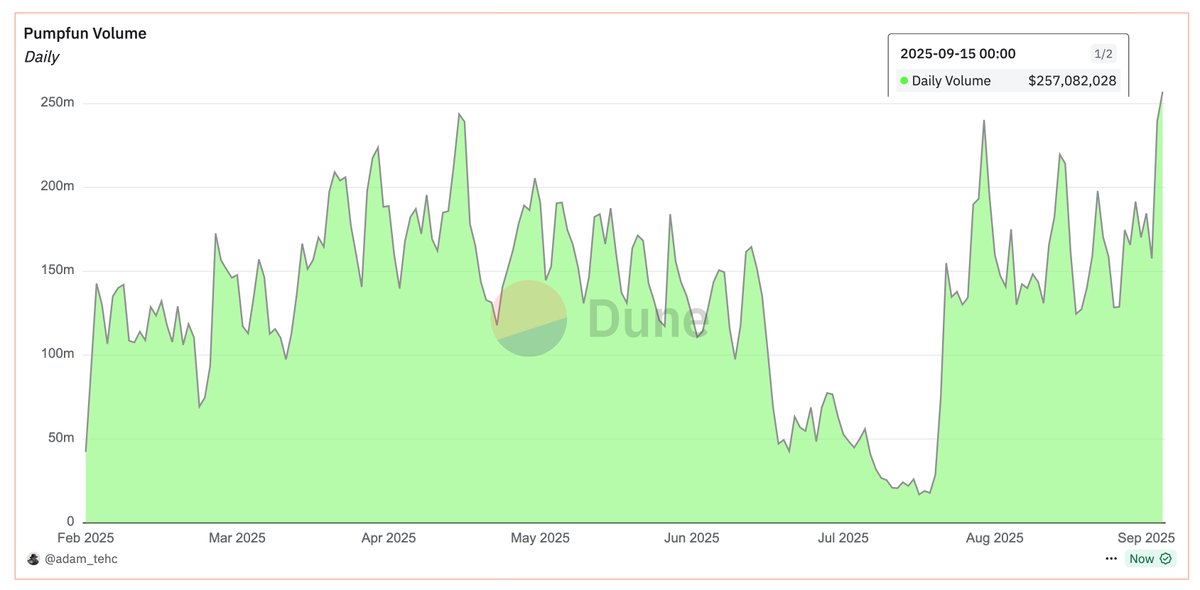The height and width of the screenshot is (590, 1200).
Task: Click the green check icon beside Now
Action: click(x=1165, y=559)
